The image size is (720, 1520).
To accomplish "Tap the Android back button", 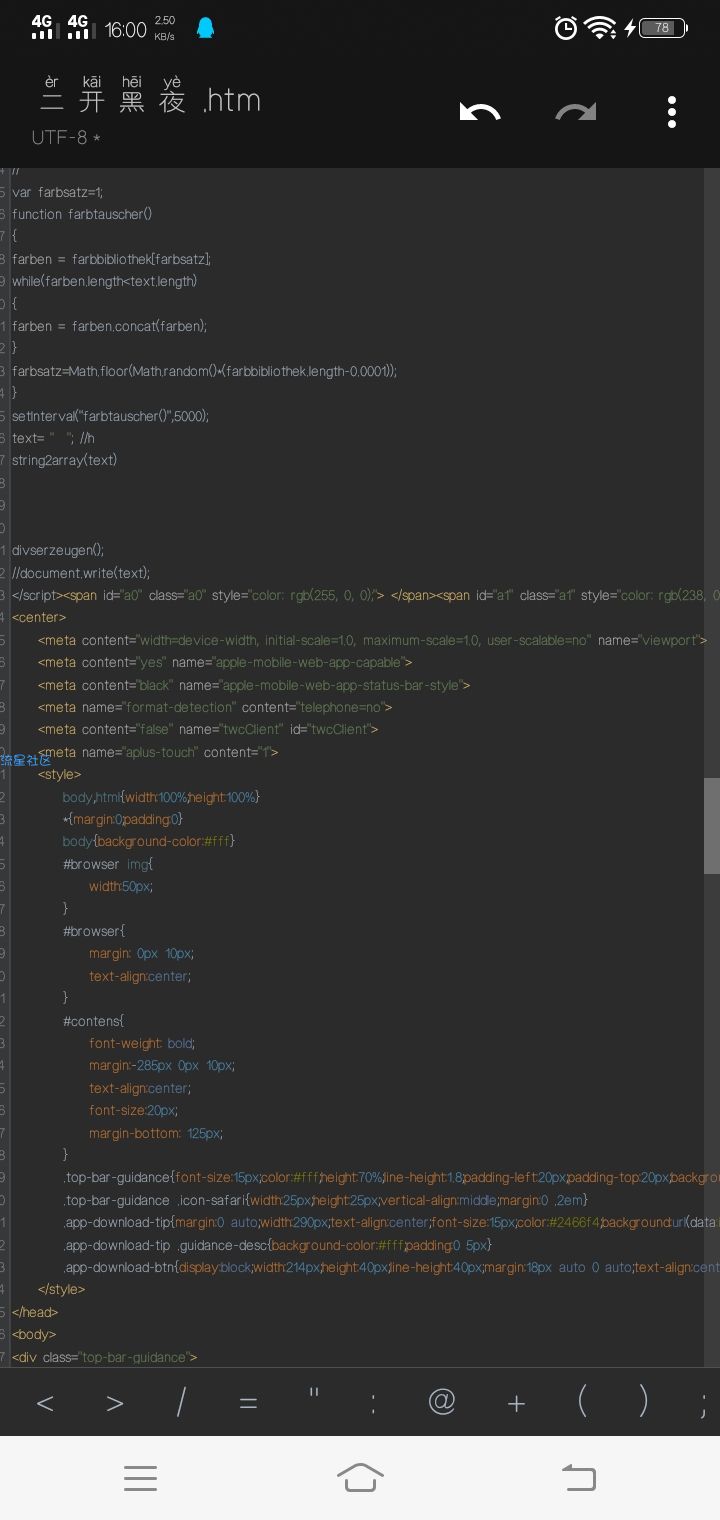I will pyautogui.click(x=579, y=1478).
